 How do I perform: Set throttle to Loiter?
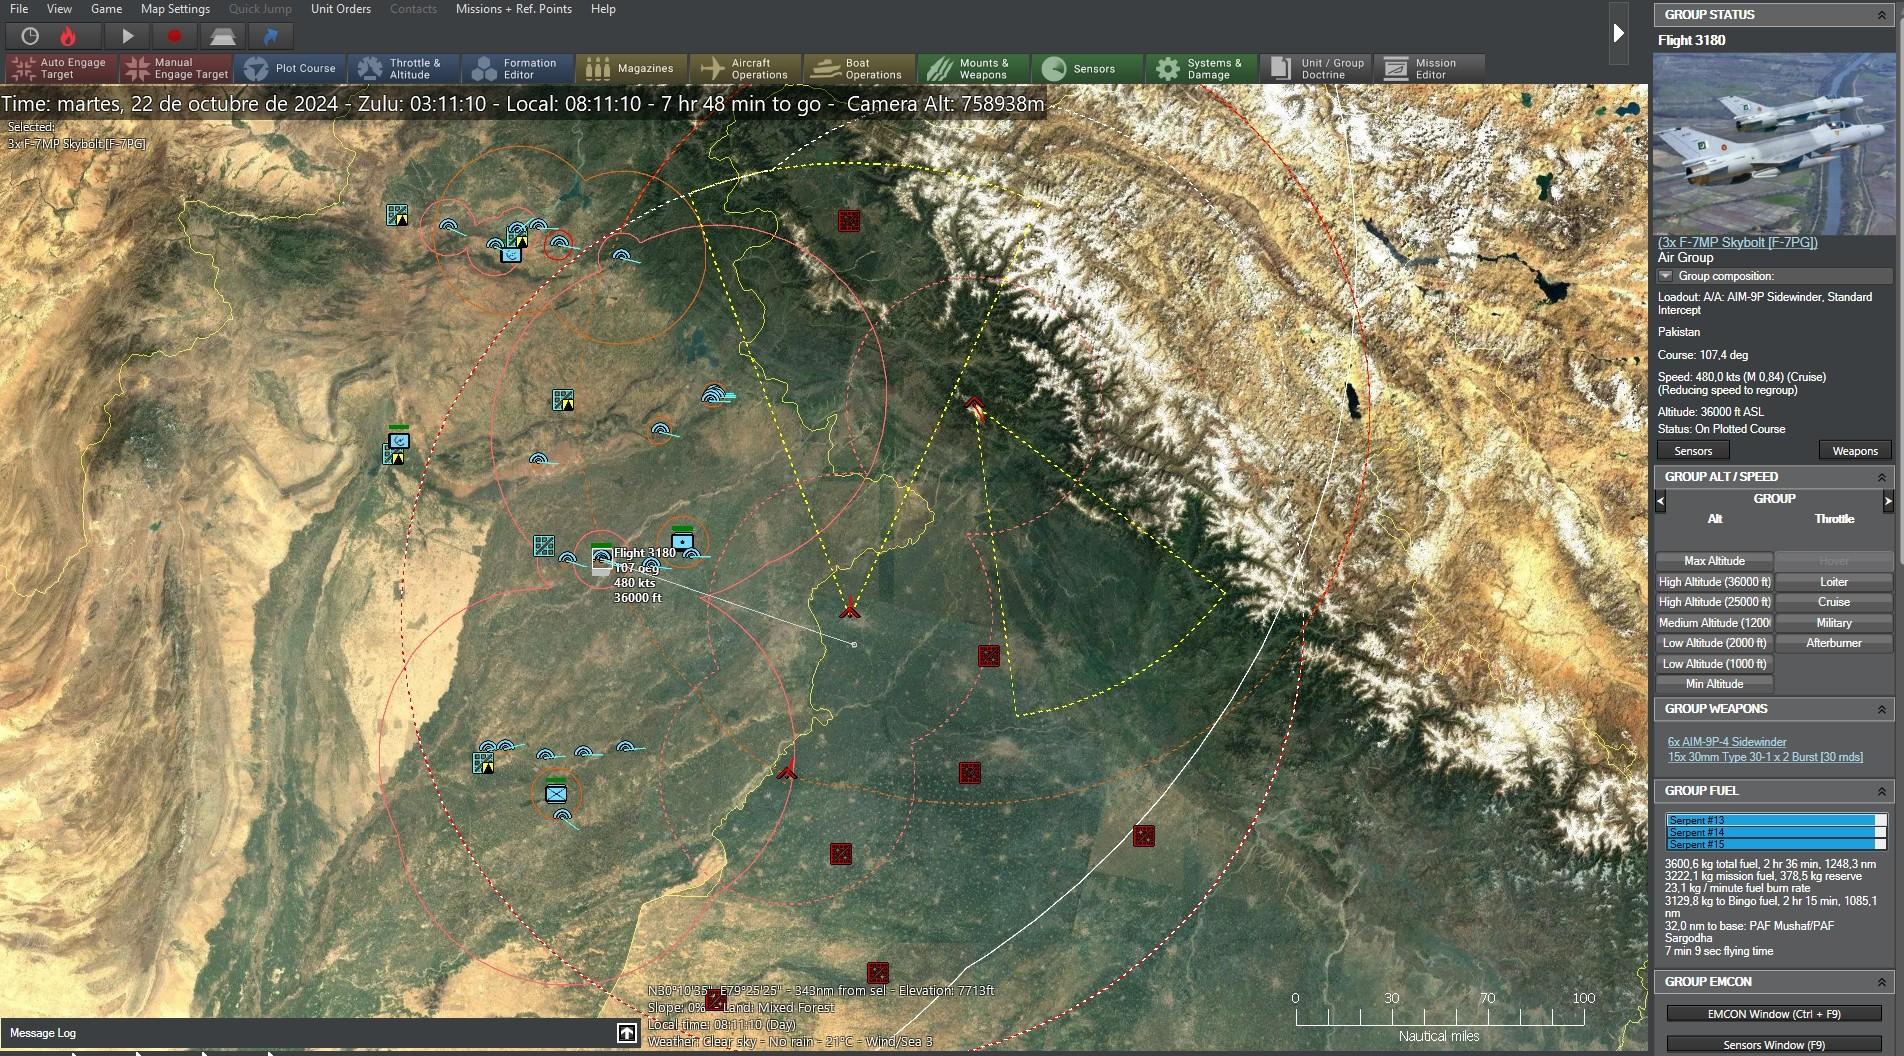click(1833, 581)
